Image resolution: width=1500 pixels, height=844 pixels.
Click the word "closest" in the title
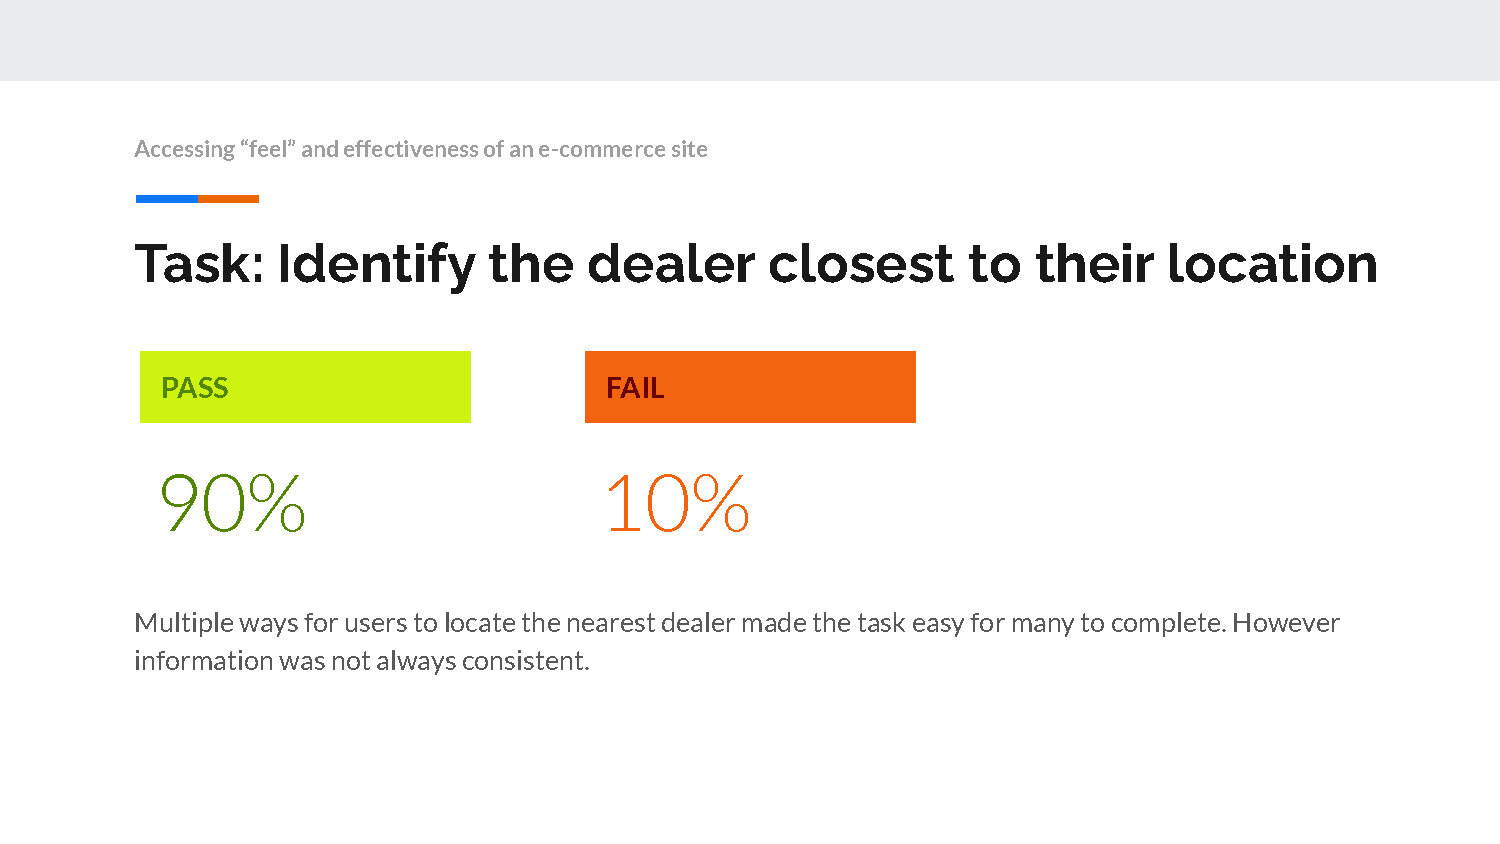(861, 264)
